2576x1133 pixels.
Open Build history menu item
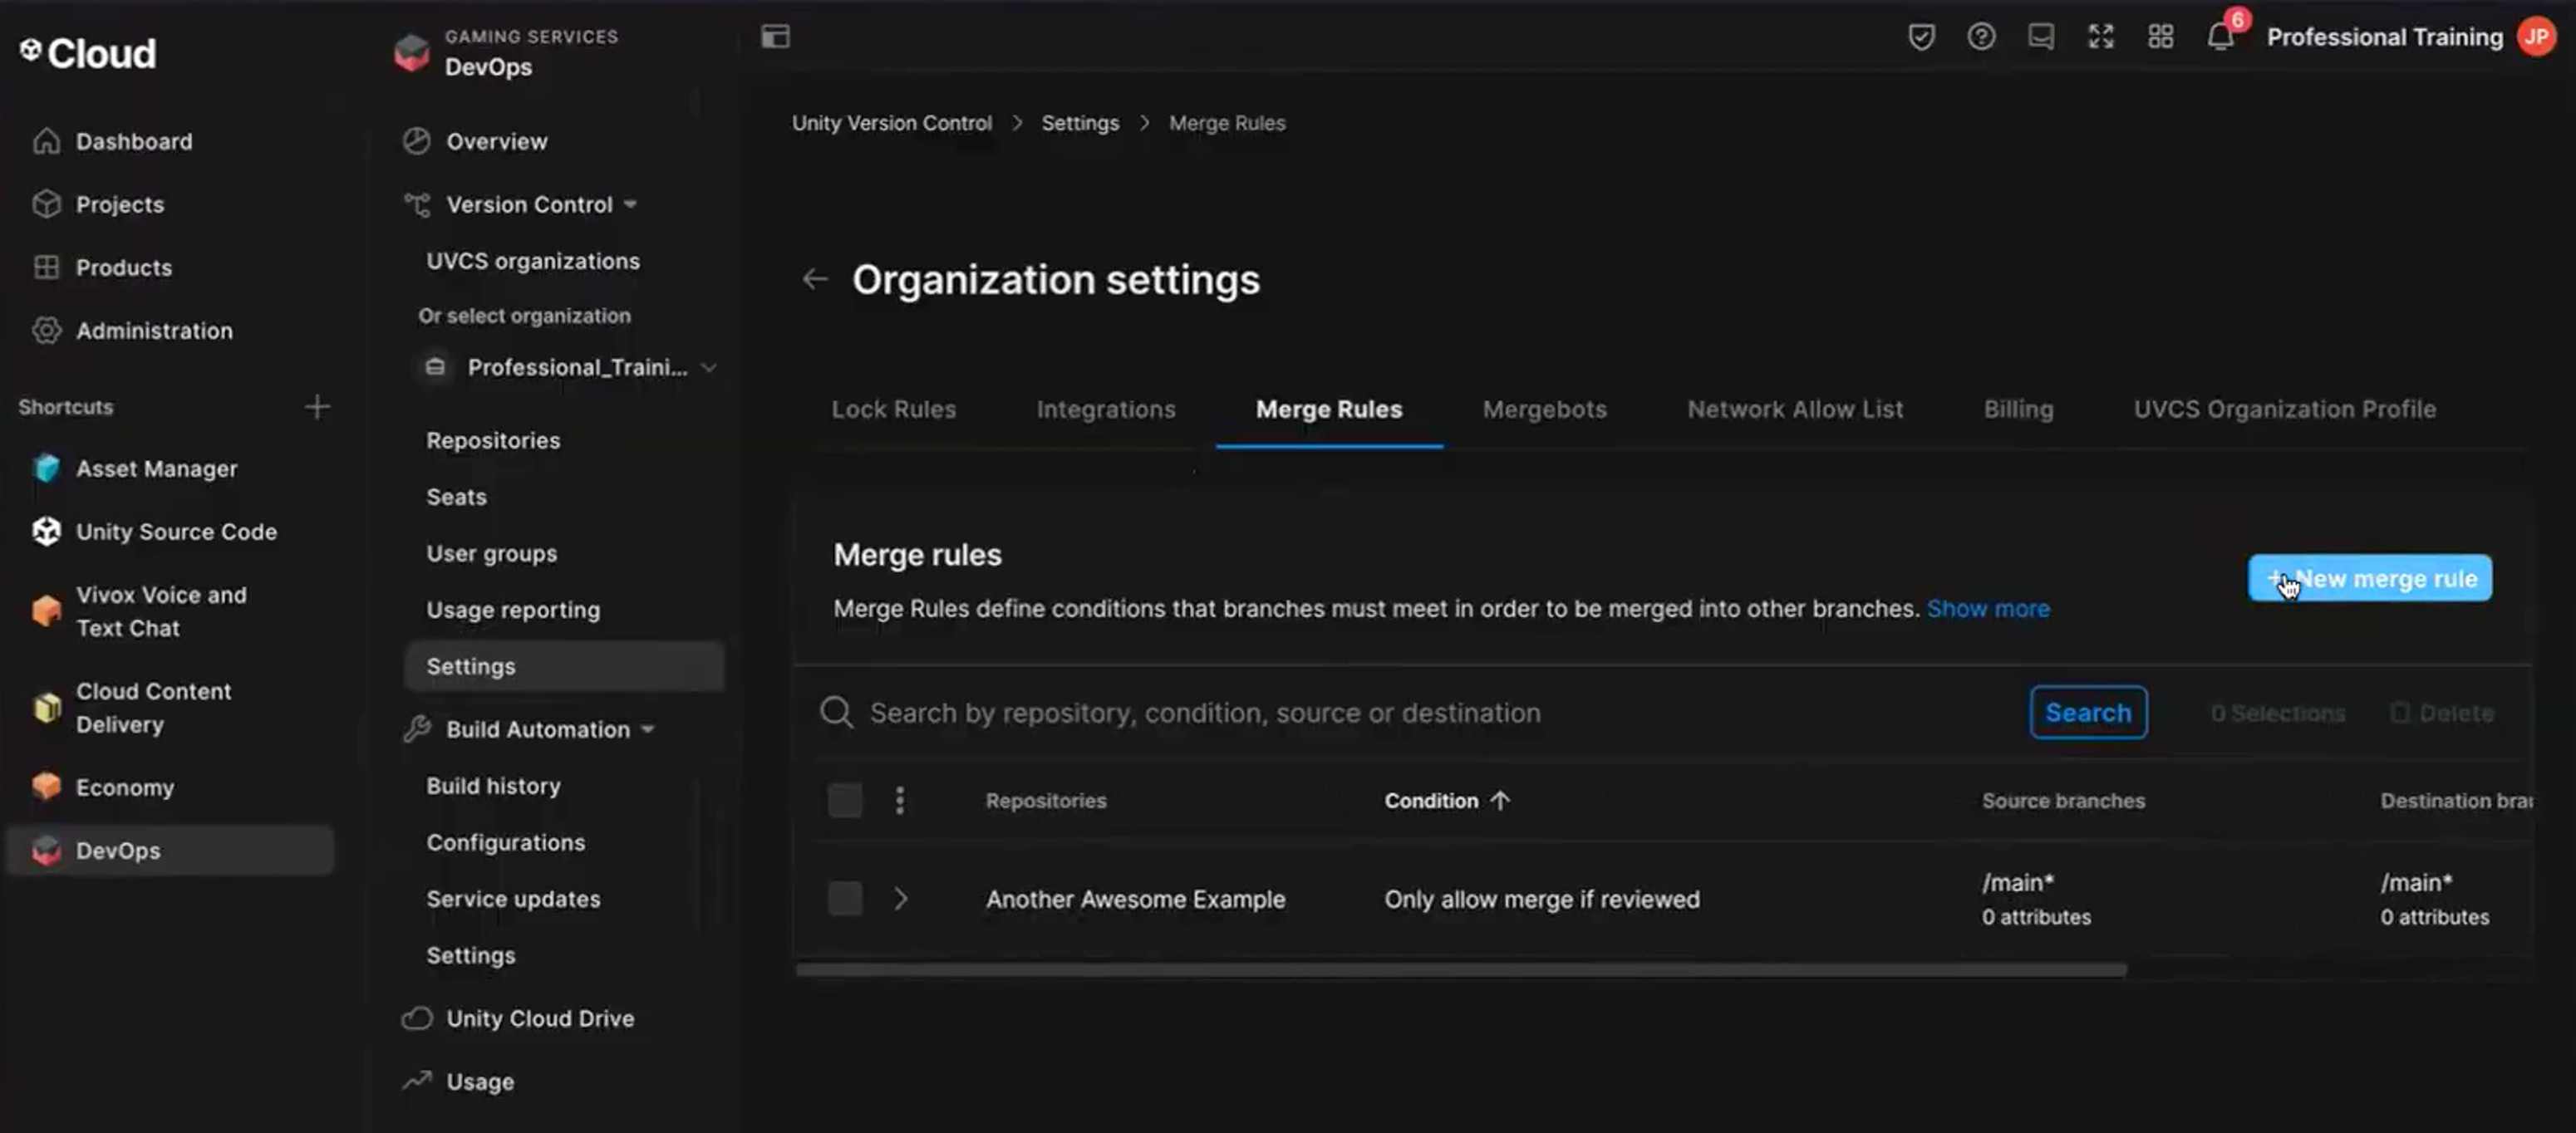(x=493, y=785)
